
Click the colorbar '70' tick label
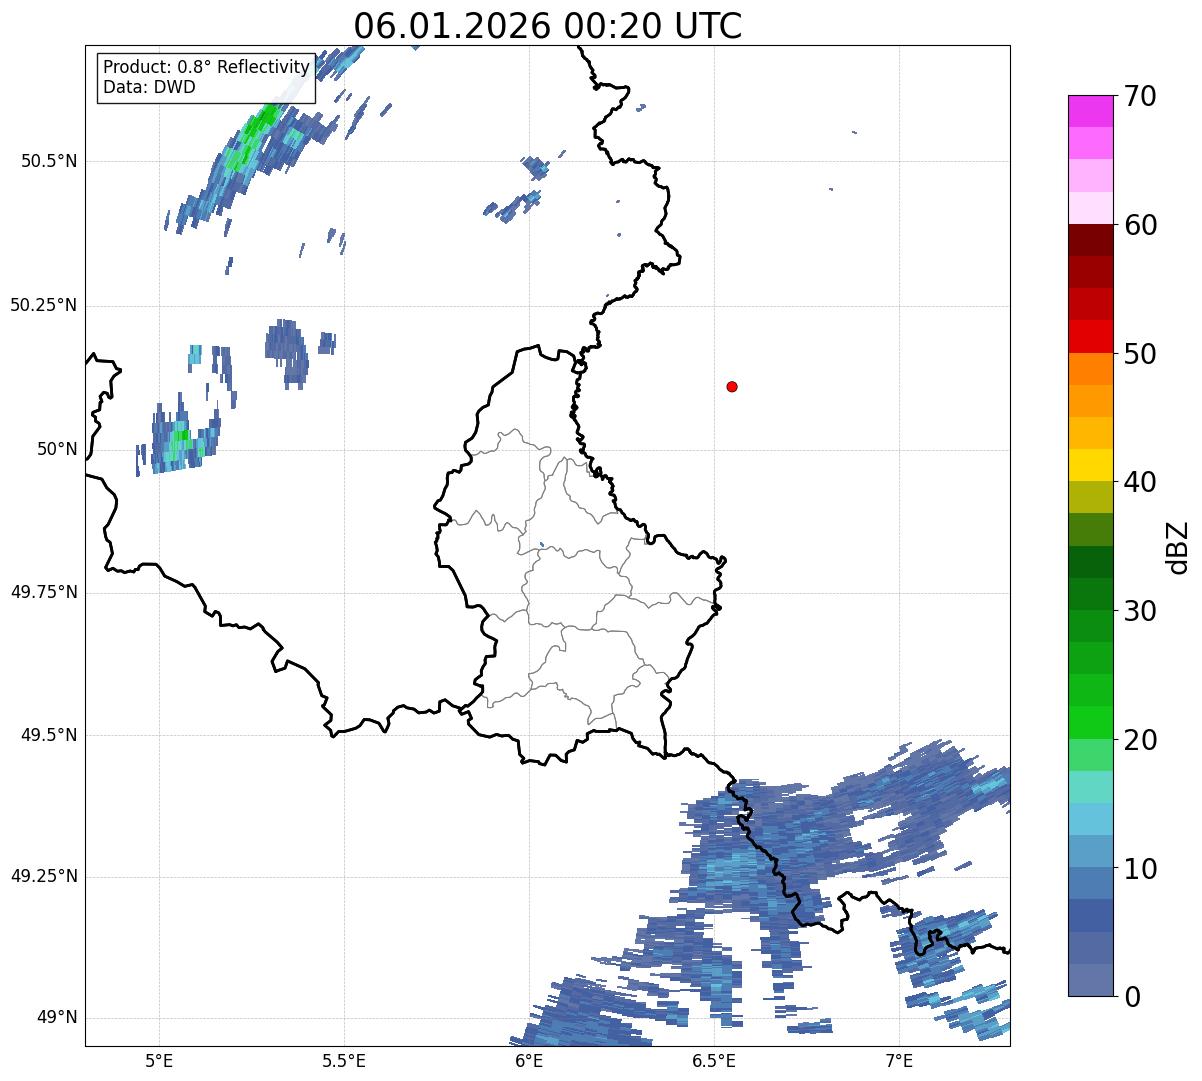coord(1139,96)
